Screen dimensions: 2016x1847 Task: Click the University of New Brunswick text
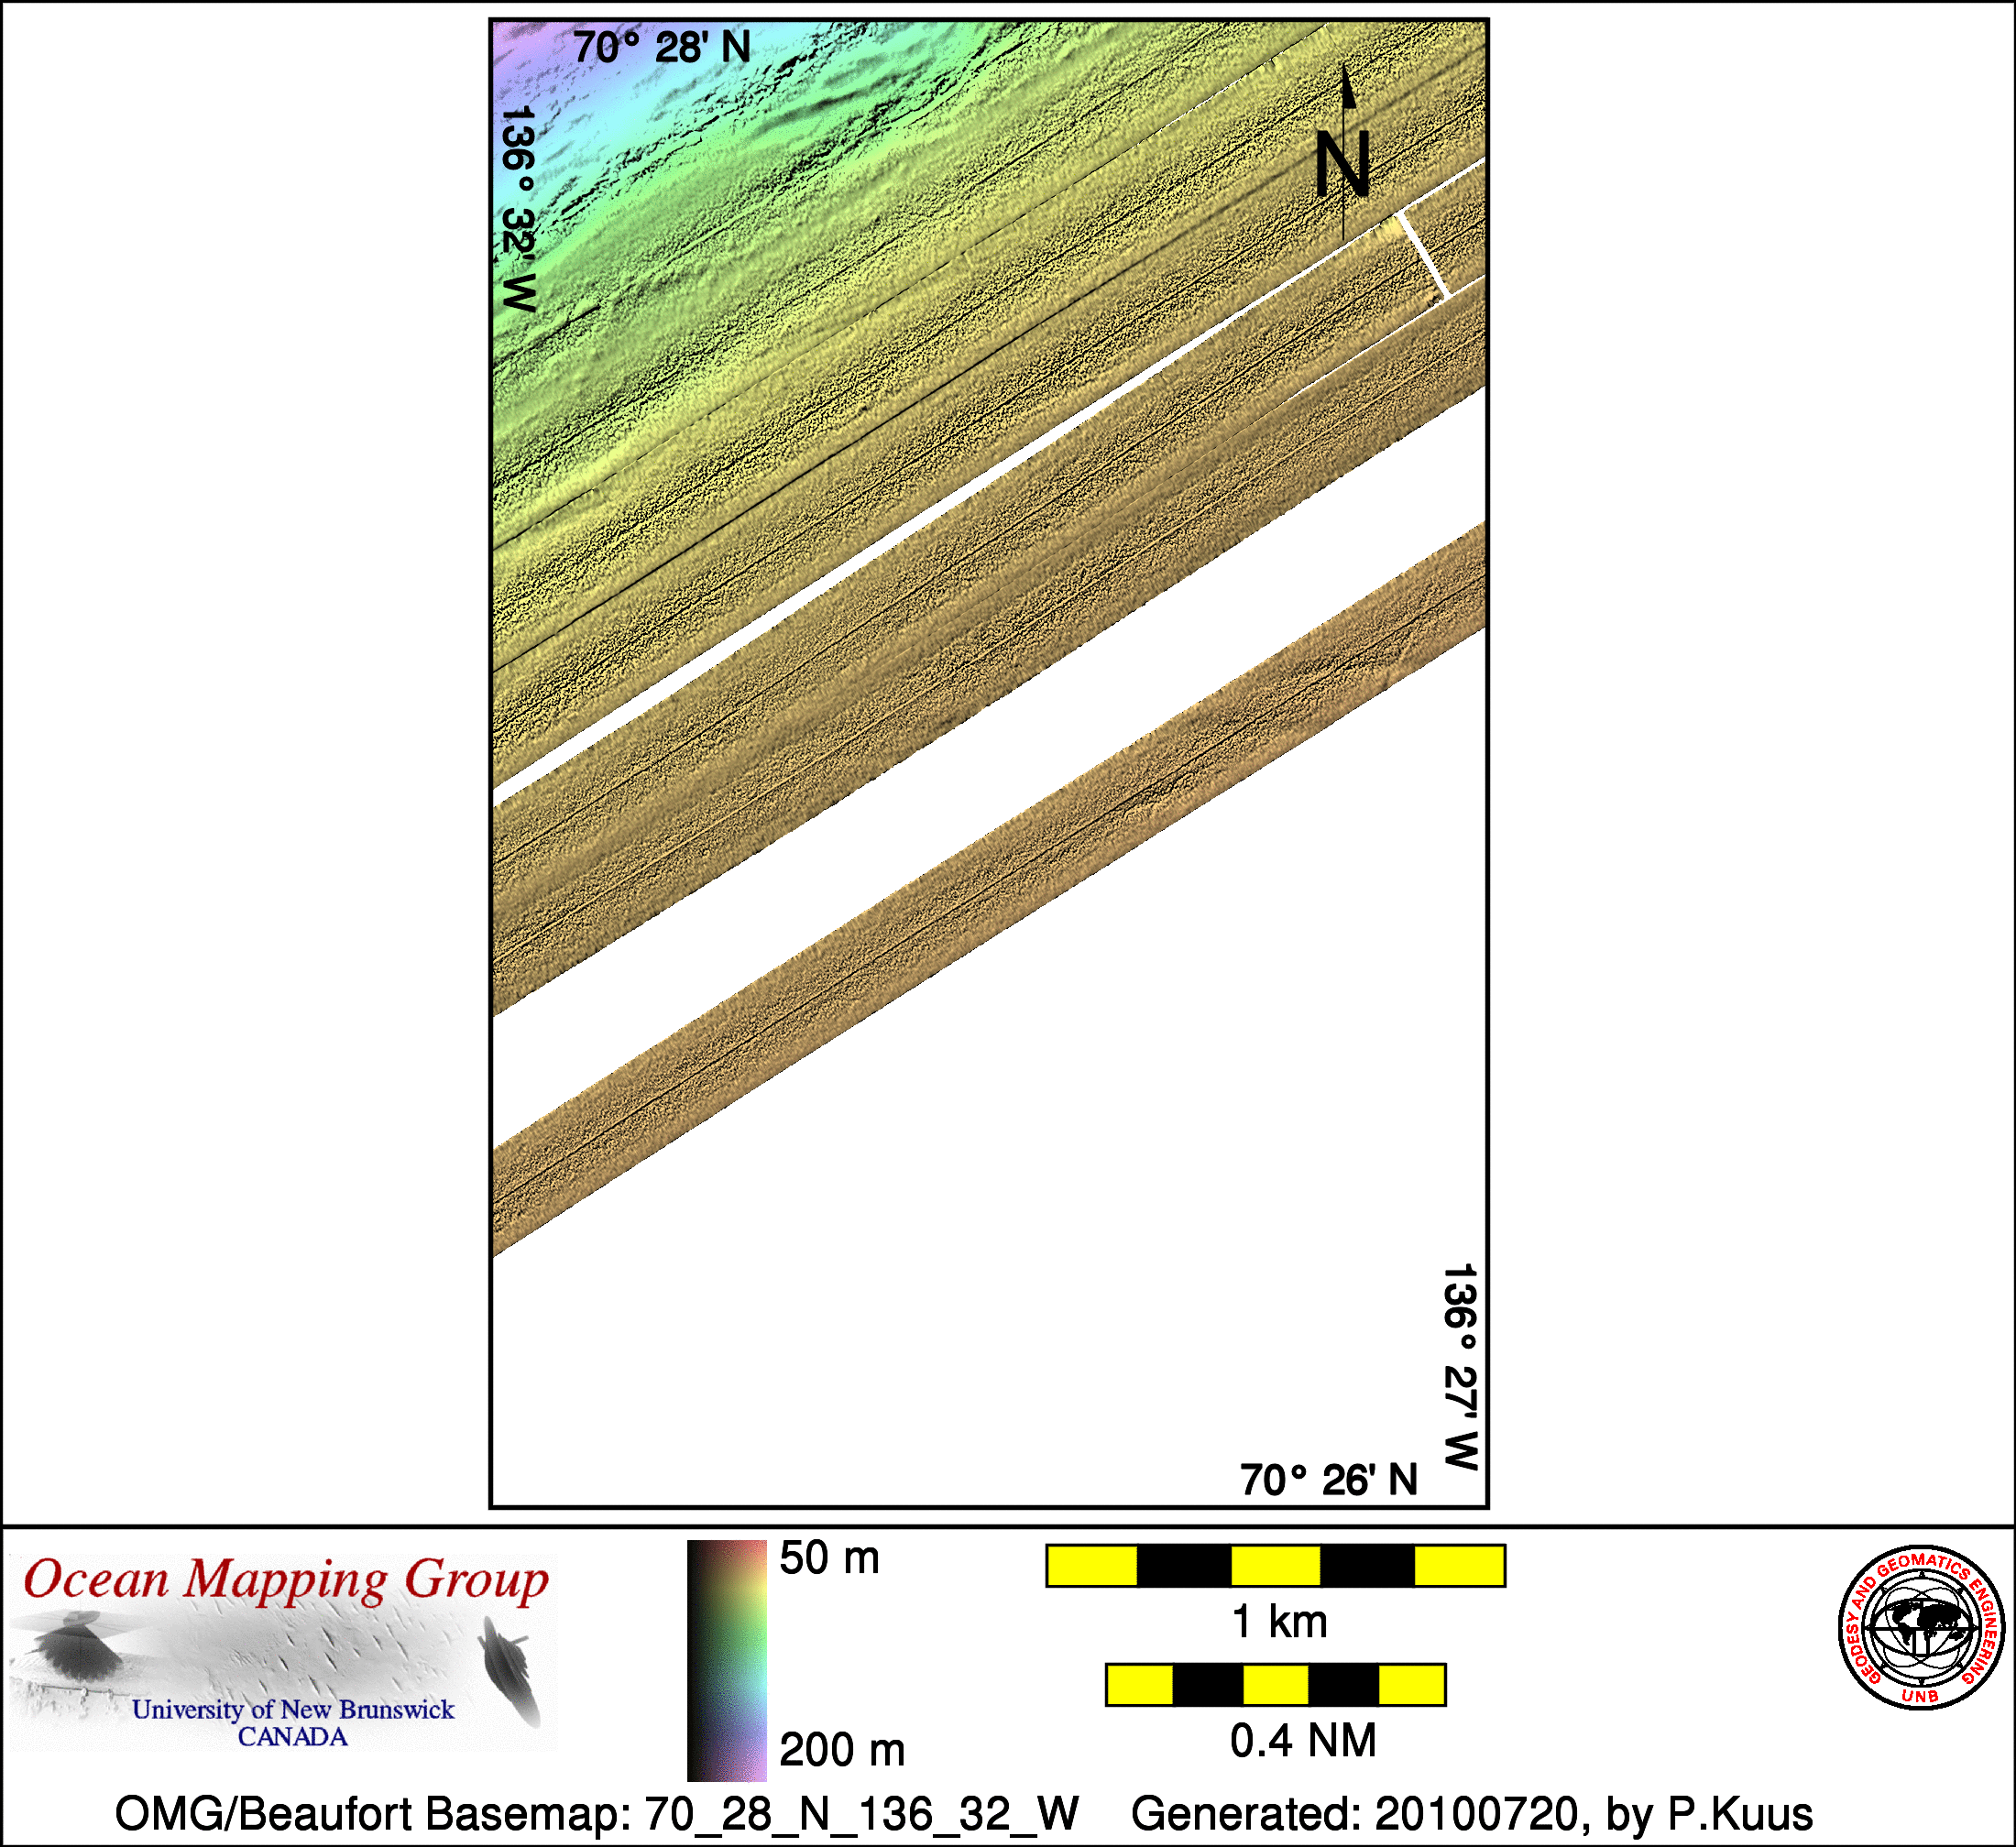pos(293,1710)
